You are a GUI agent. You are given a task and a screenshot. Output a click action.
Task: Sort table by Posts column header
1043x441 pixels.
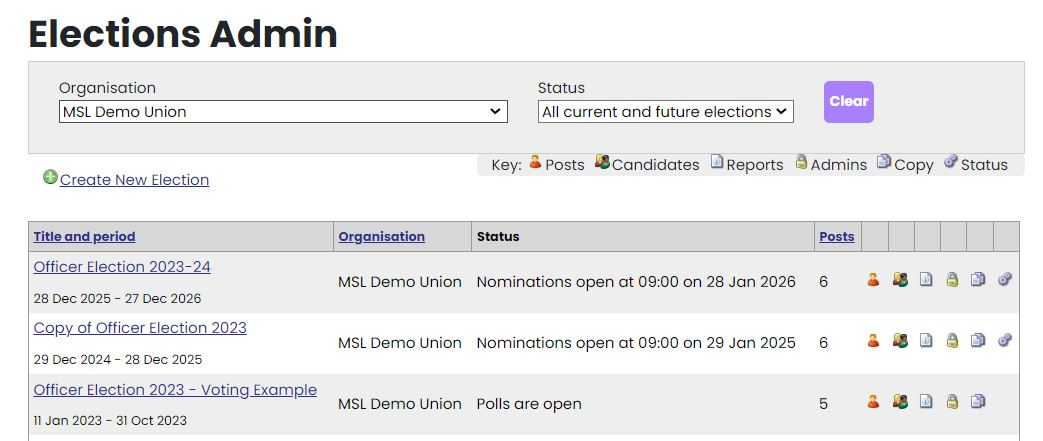tap(836, 237)
